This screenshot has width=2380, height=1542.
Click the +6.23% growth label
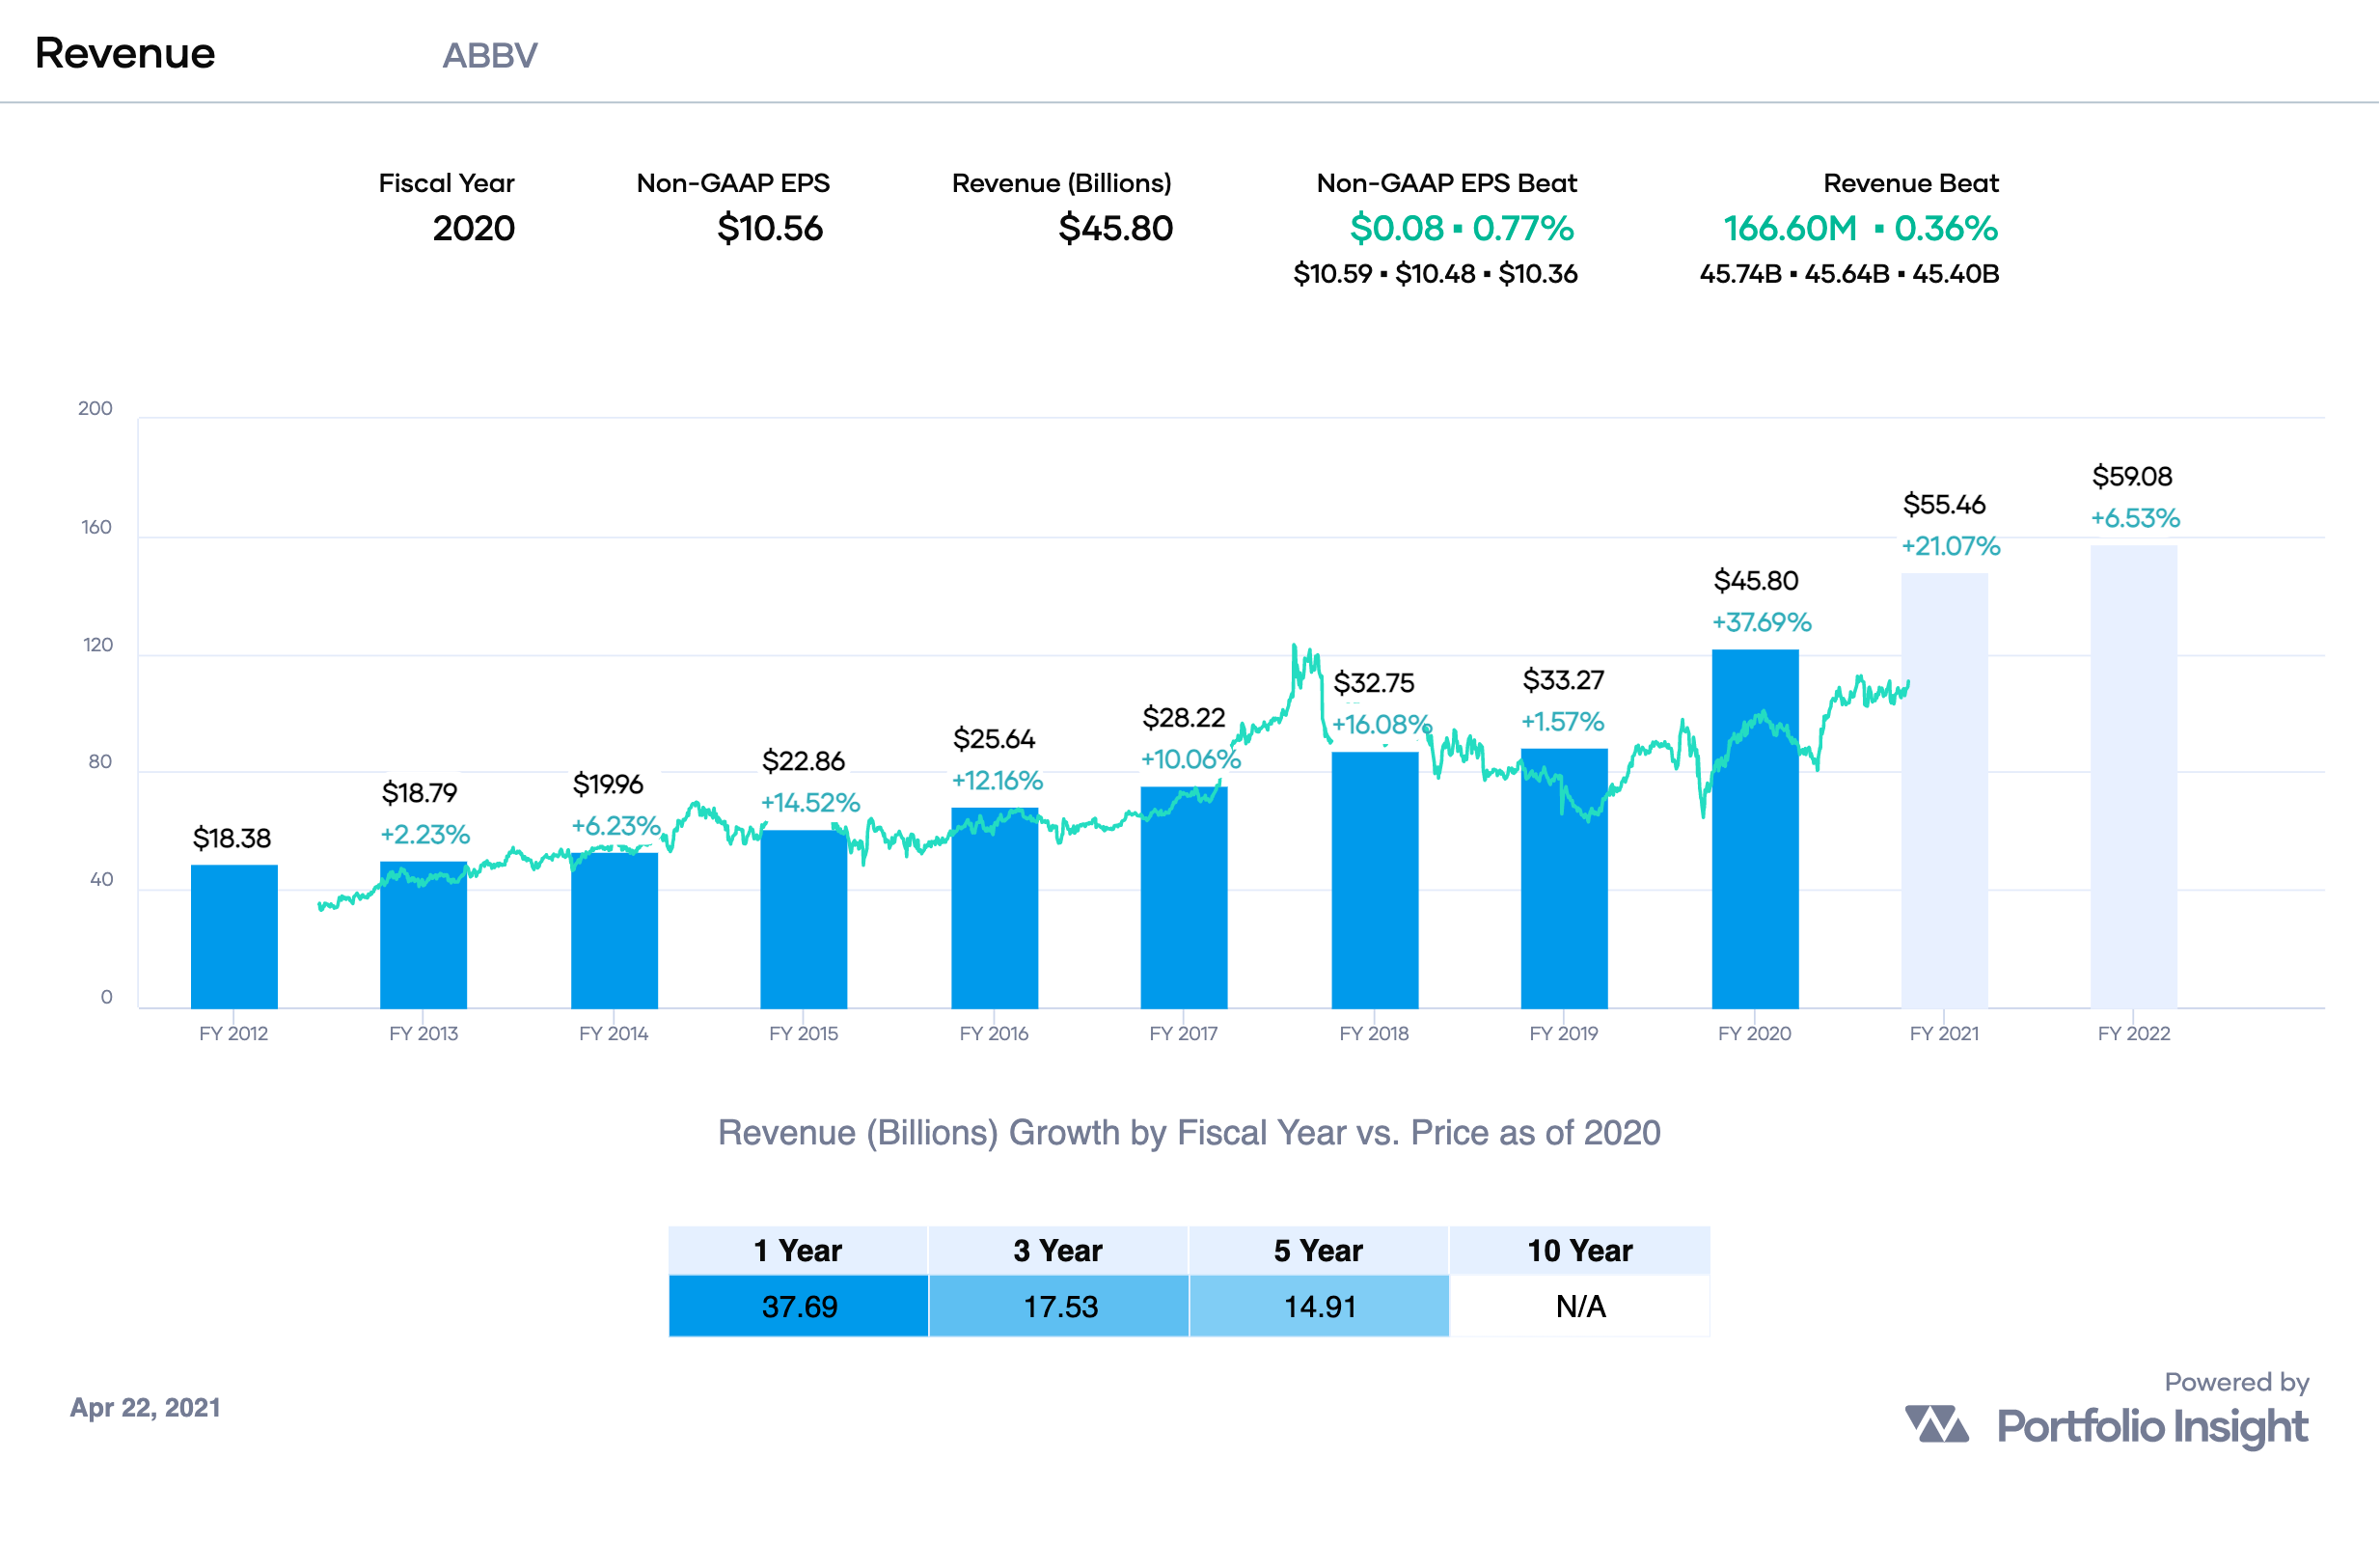(x=616, y=826)
